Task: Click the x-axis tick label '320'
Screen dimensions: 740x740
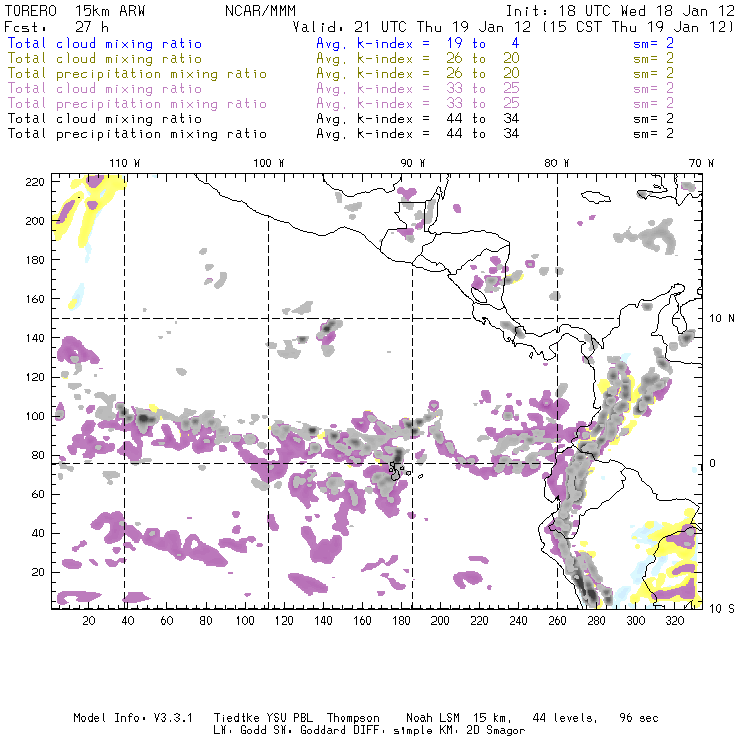Action: (x=674, y=621)
